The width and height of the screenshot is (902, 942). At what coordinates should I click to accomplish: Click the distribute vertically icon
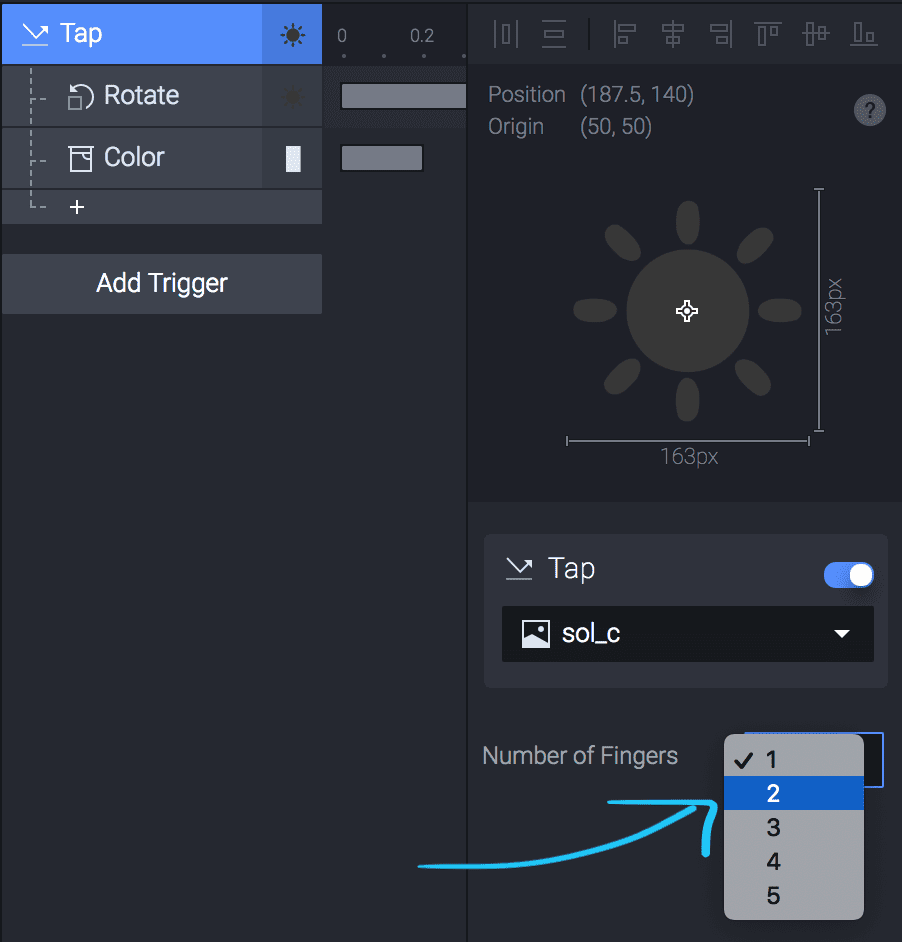click(553, 34)
